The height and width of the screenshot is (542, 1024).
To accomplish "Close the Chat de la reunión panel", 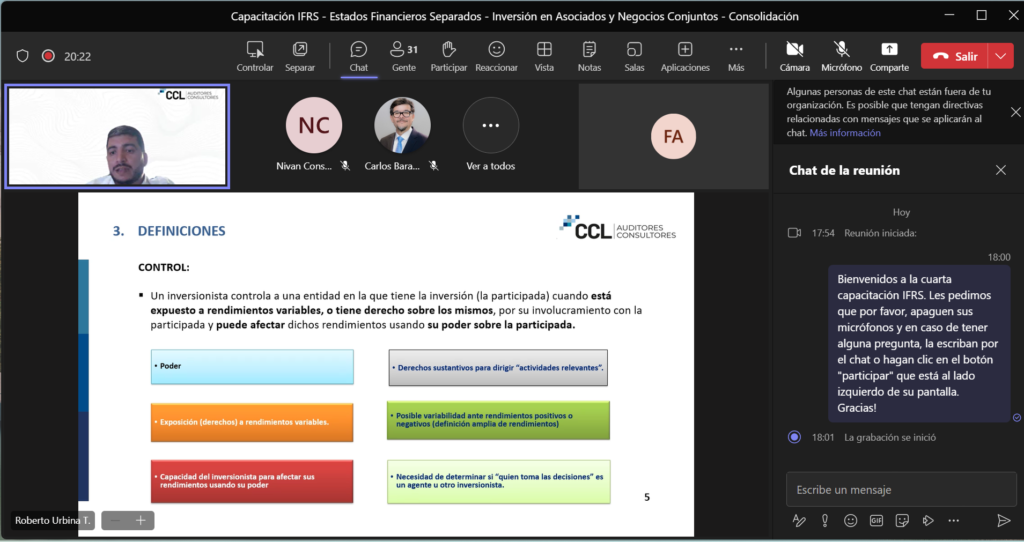I will click(1000, 170).
